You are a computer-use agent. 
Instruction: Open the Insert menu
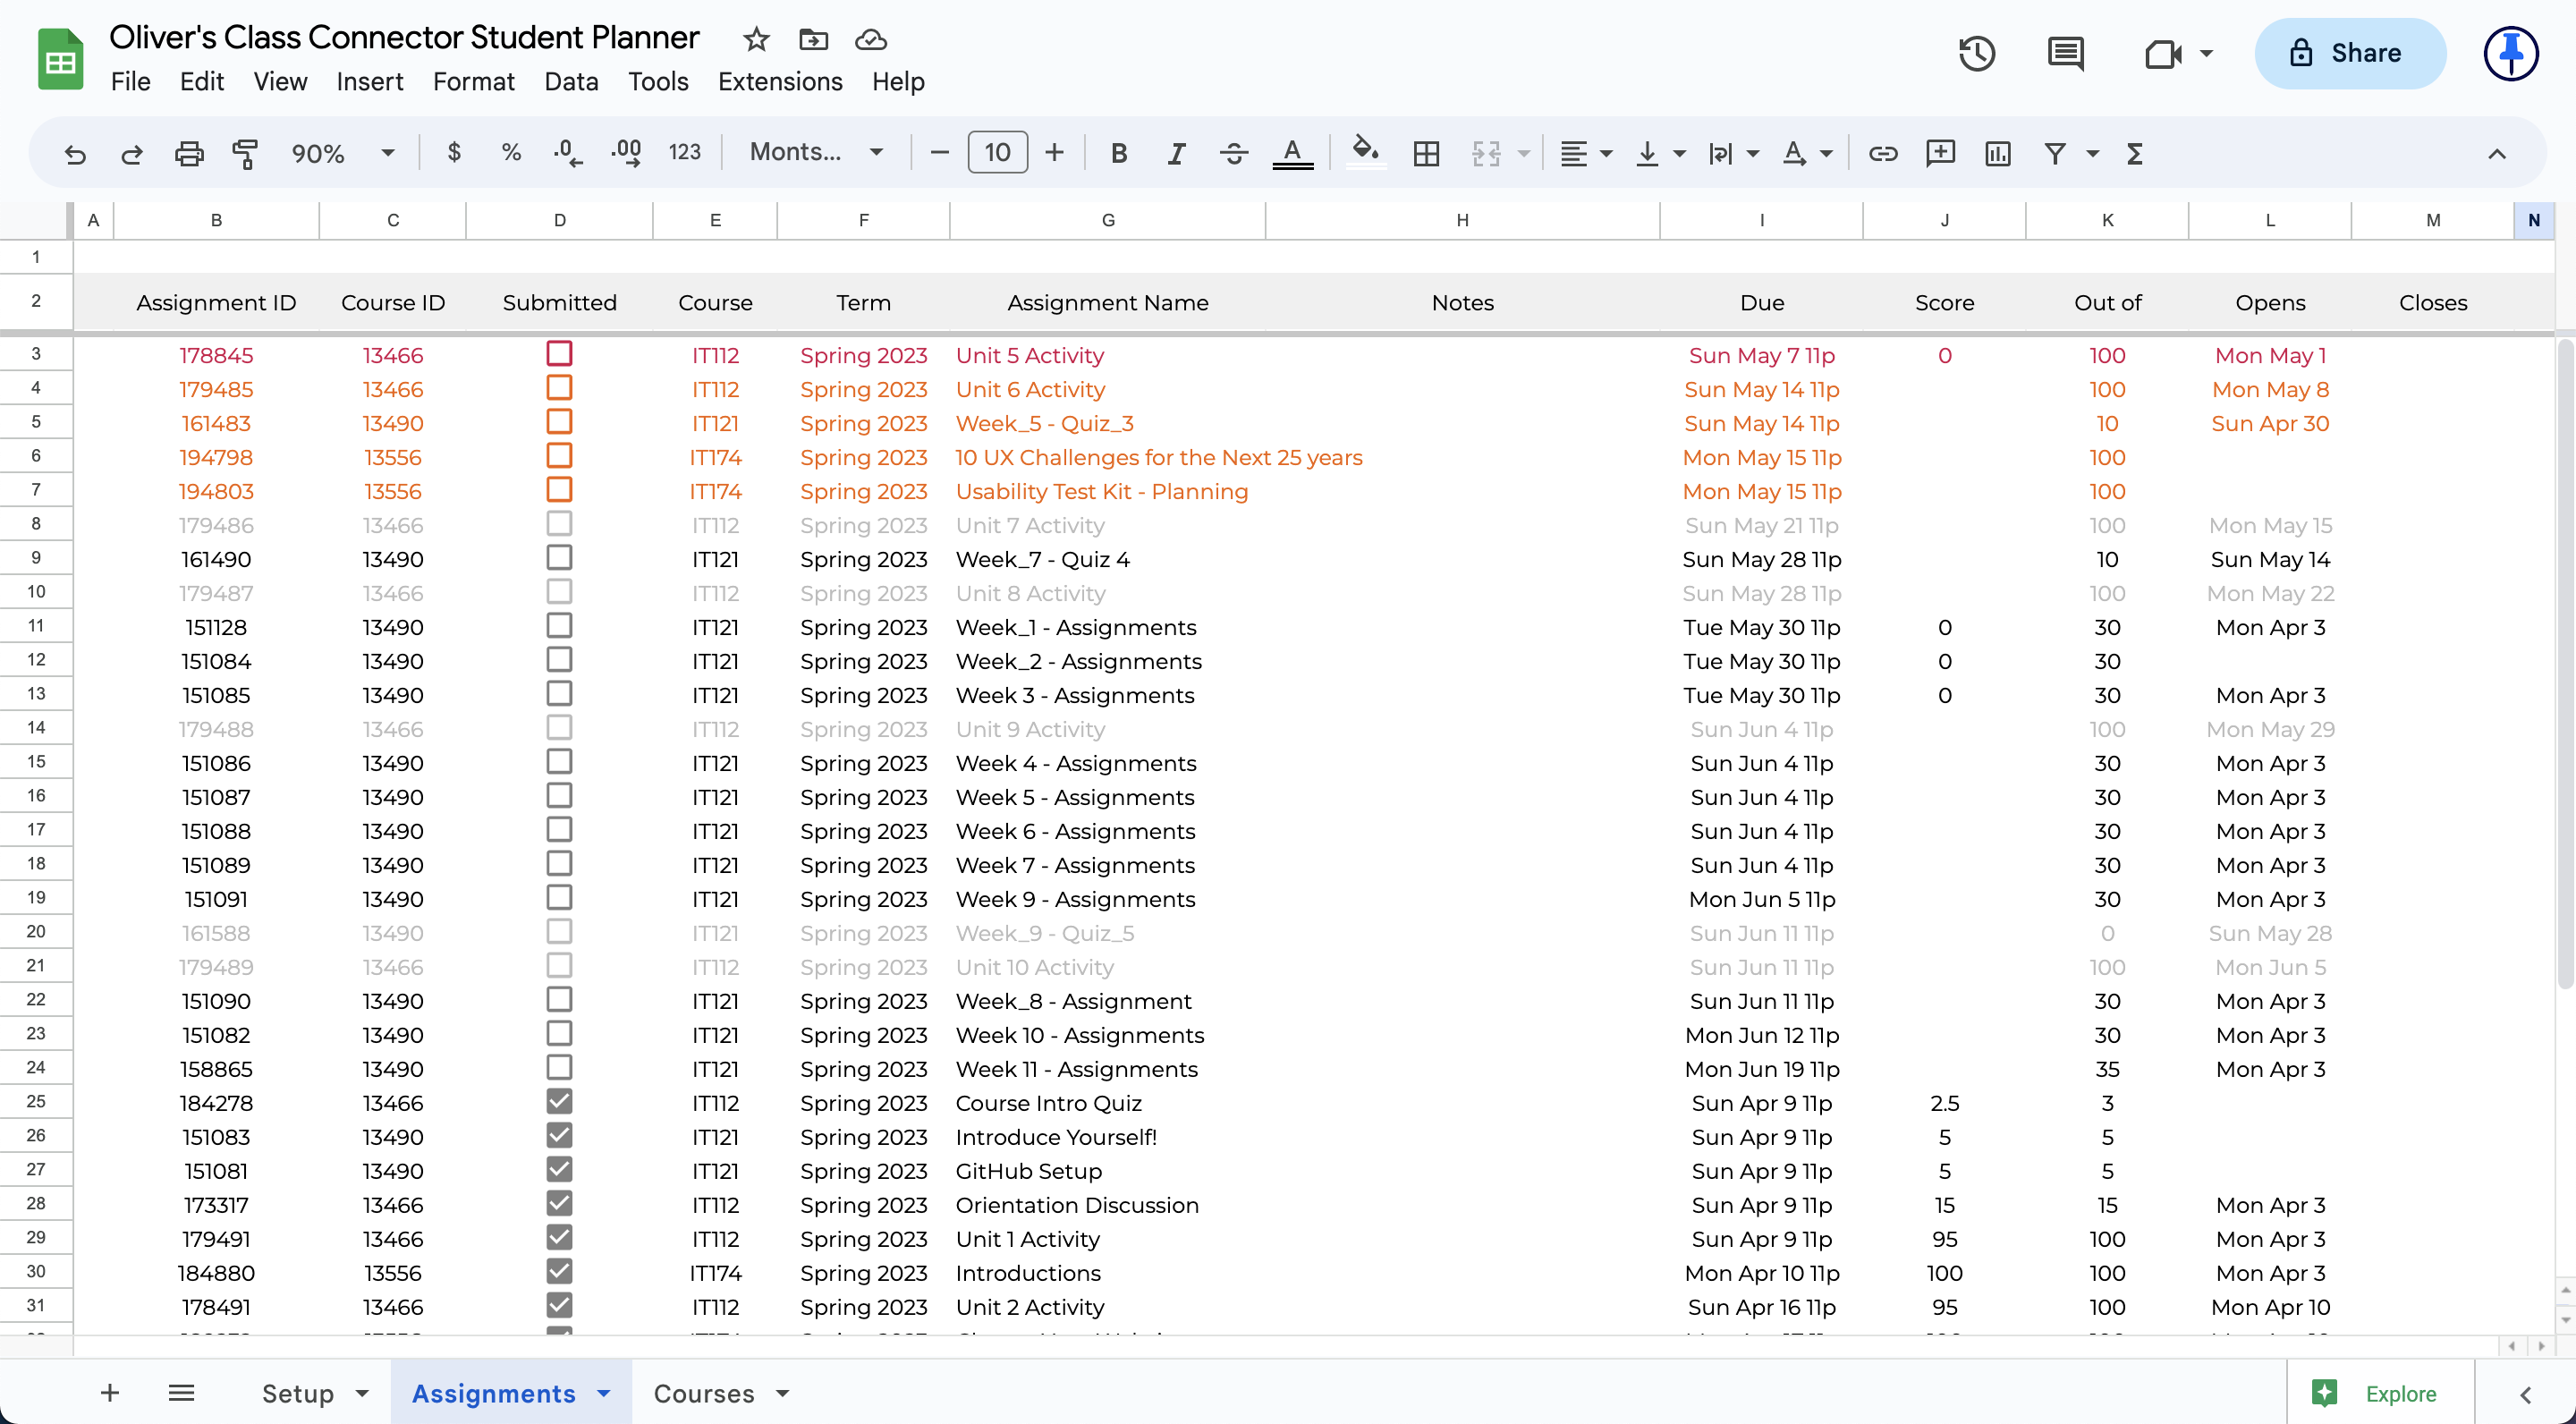tap(370, 81)
